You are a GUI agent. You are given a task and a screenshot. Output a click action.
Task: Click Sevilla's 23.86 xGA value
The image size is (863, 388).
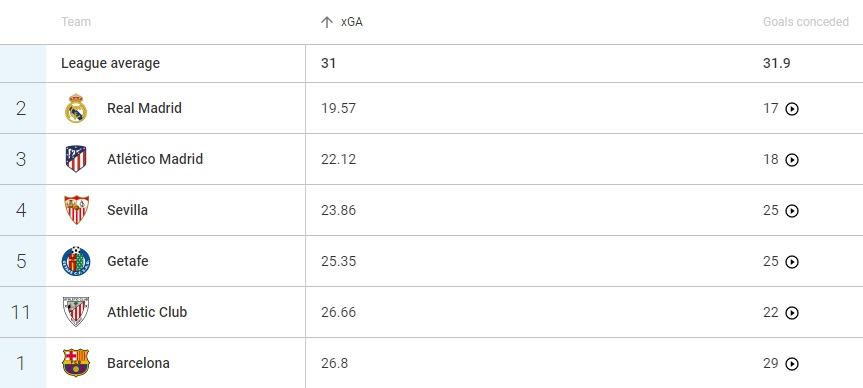338,210
